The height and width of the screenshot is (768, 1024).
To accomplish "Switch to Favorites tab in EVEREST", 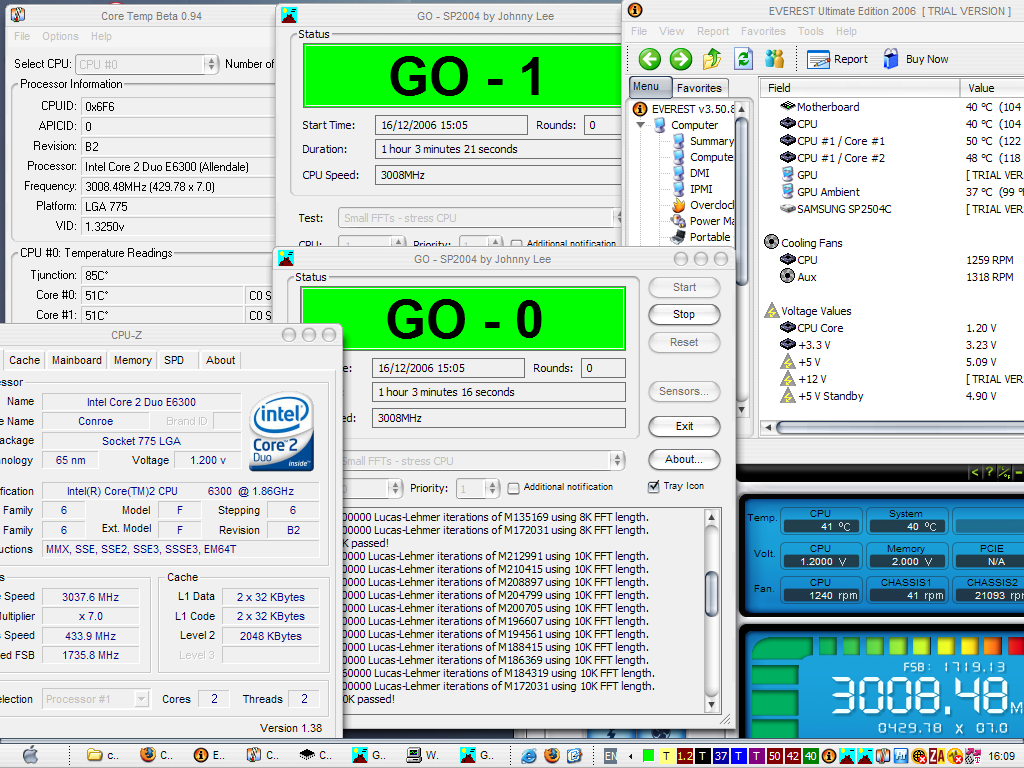I will pos(699,88).
